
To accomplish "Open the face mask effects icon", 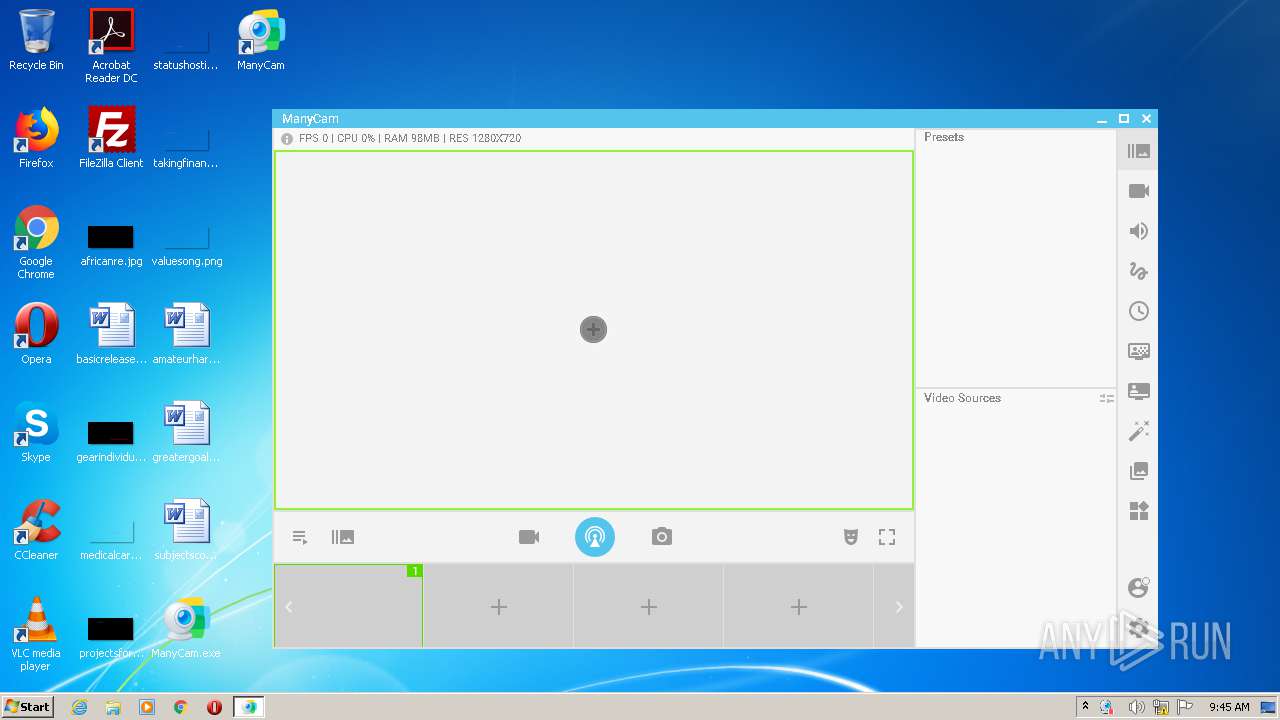I will click(851, 537).
